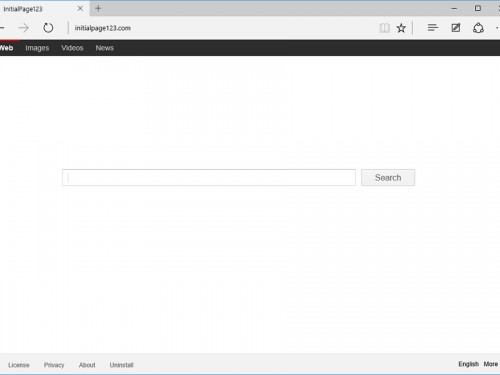Open the About footer link
Screen dimensions: 500x375
tap(87, 365)
